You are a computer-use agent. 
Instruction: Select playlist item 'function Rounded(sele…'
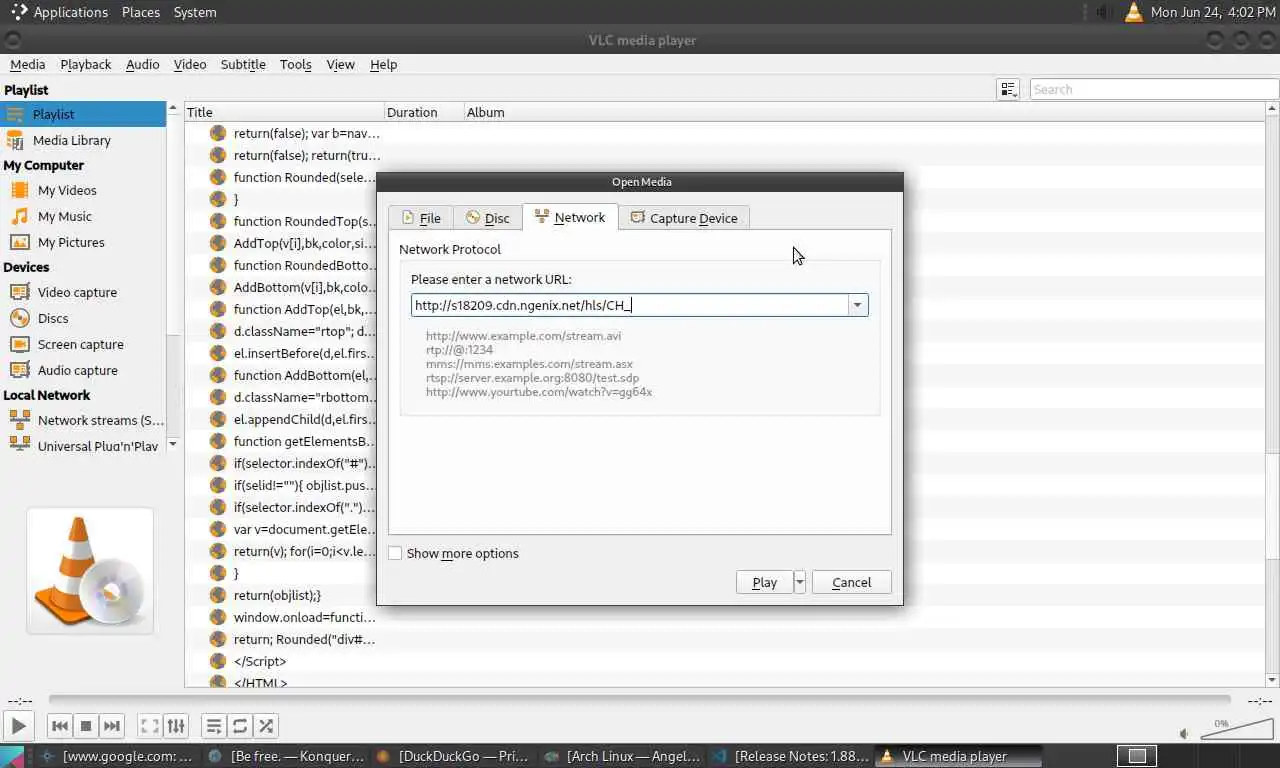point(306,177)
